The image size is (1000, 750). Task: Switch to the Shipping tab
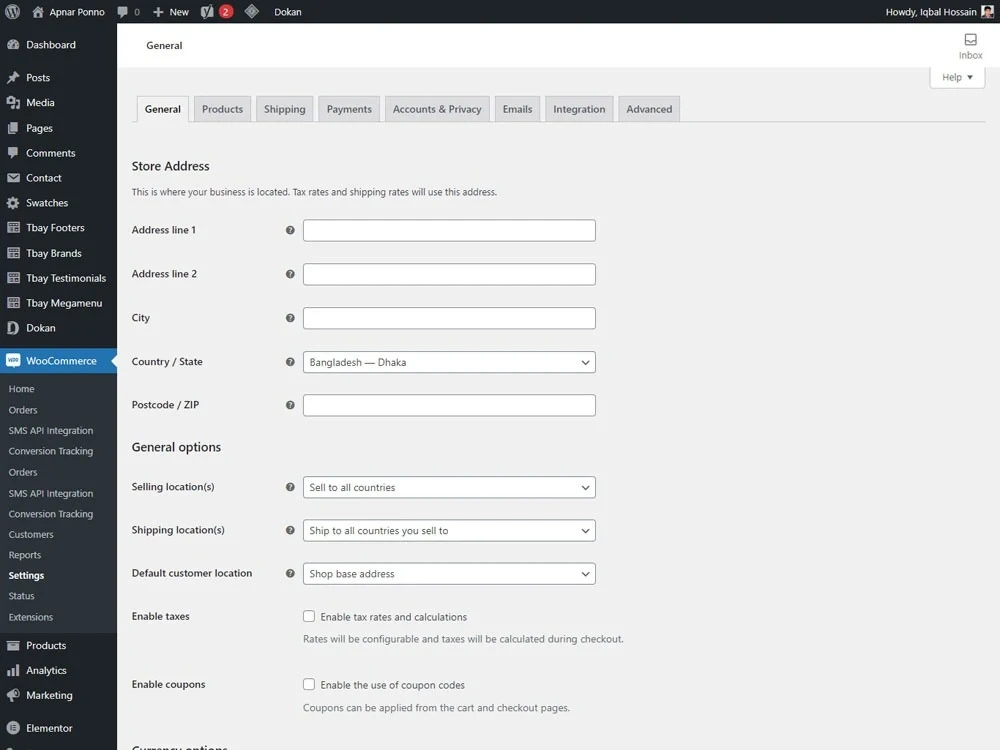pos(284,108)
